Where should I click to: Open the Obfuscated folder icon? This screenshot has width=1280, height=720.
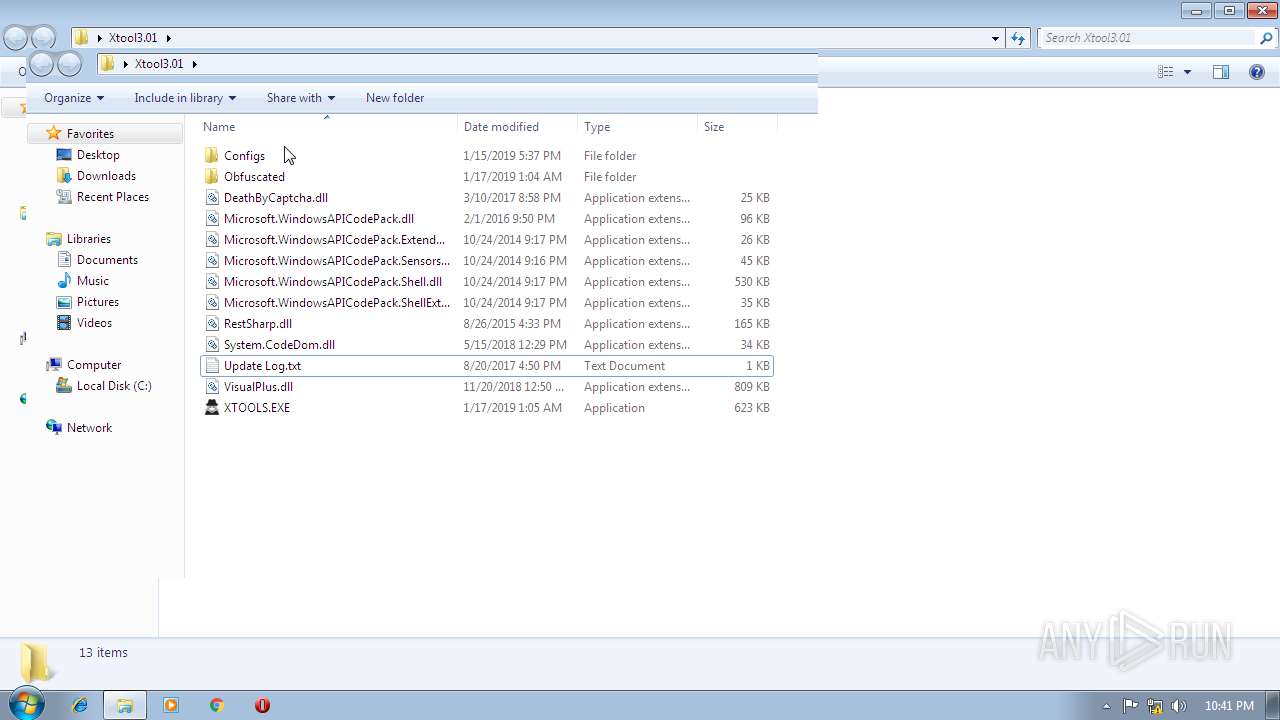coord(211,177)
